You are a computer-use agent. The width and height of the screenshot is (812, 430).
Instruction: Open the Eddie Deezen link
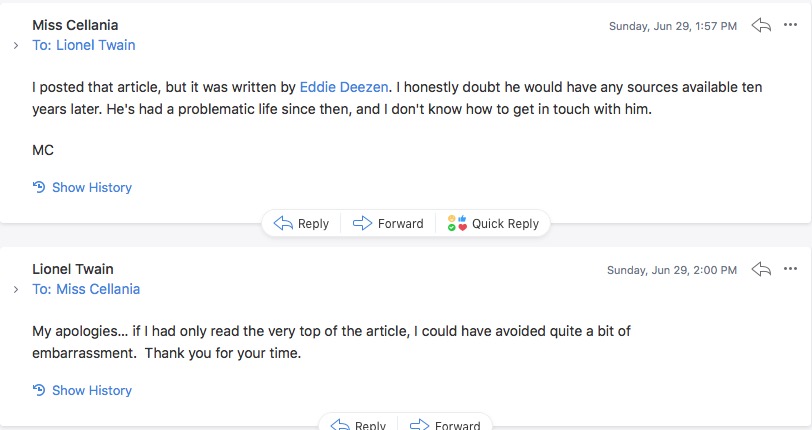[344, 87]
